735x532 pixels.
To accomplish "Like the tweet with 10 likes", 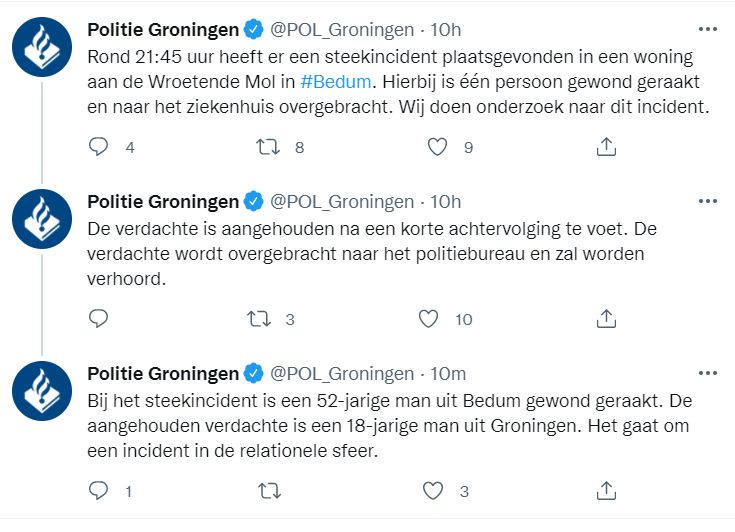I will point(429,319).
